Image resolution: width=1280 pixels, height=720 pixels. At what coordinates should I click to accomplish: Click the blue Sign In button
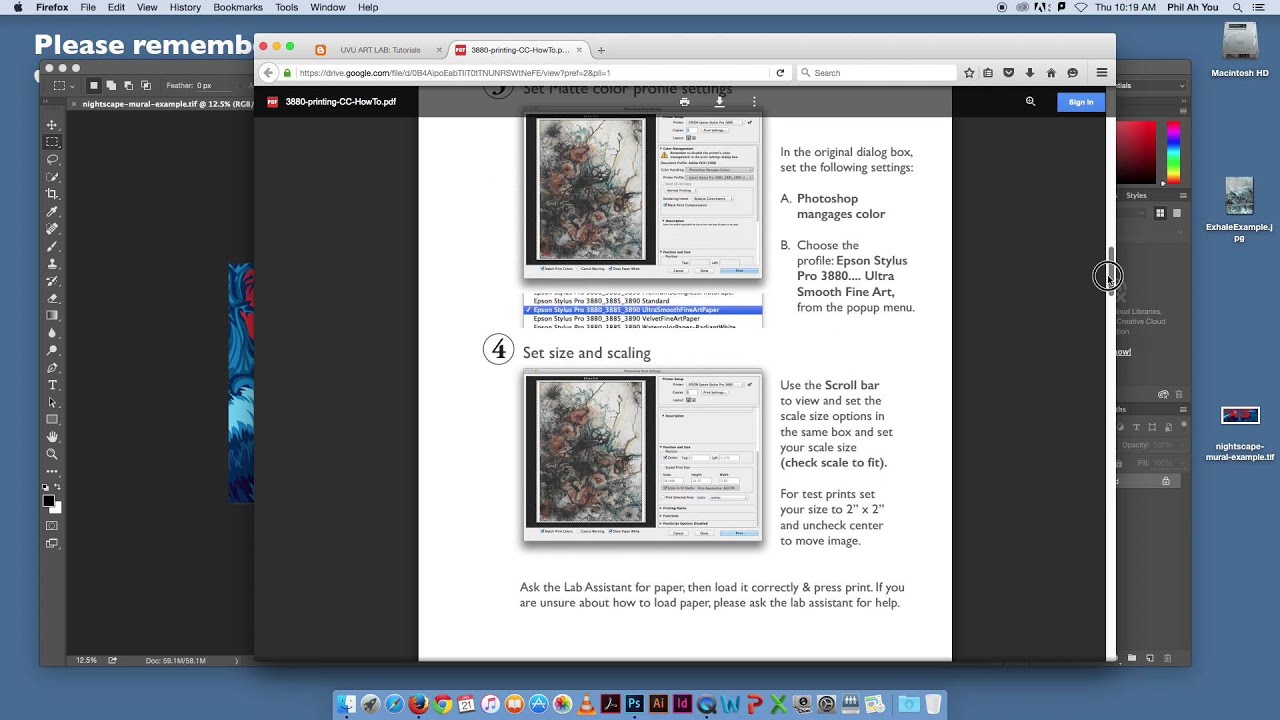click(x=1081, y=102)
